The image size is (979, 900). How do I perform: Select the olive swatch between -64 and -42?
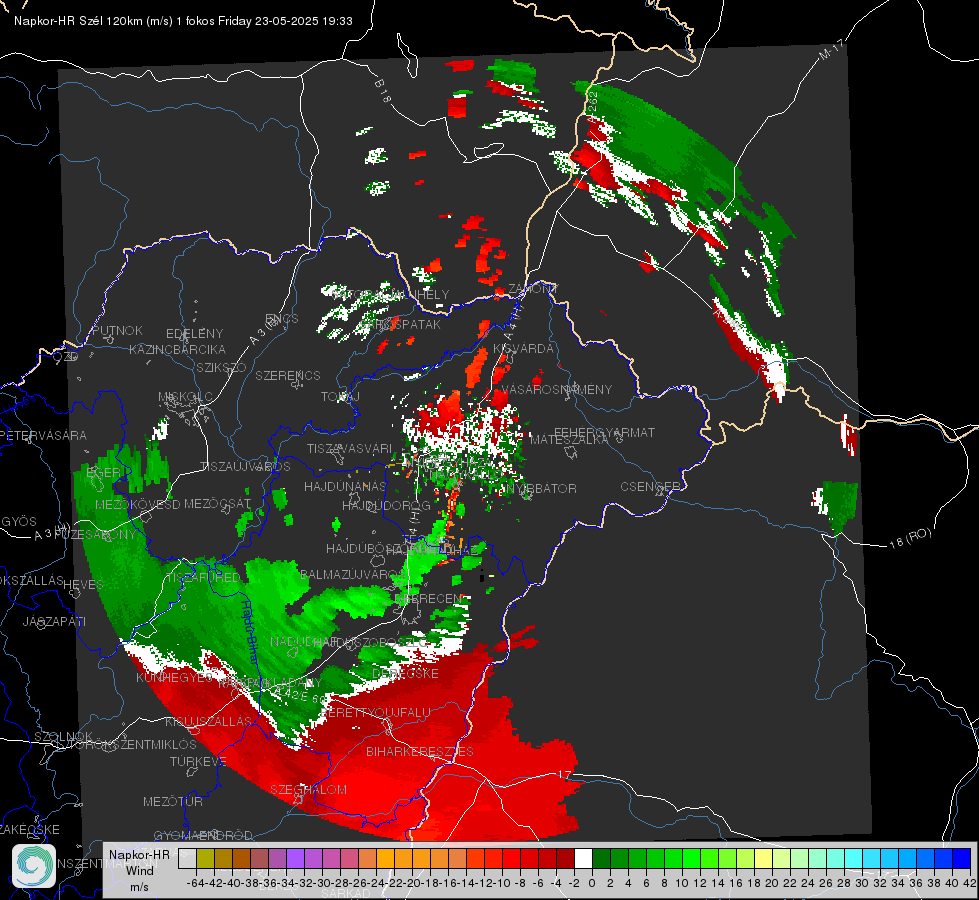click(205, 858)
